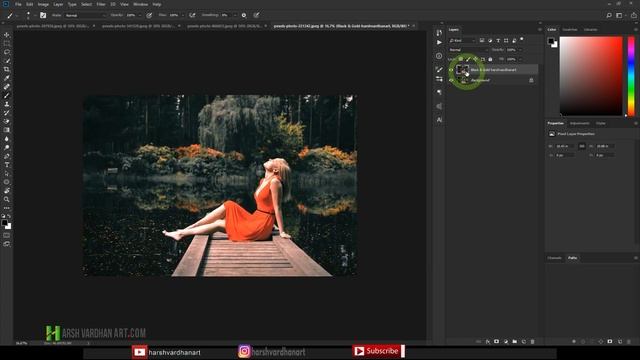Image resolution: width=640 pixels, height=360 pixels.
Task: Toggle airbrush build-up in options bar
Action: (x=192, y=15)
